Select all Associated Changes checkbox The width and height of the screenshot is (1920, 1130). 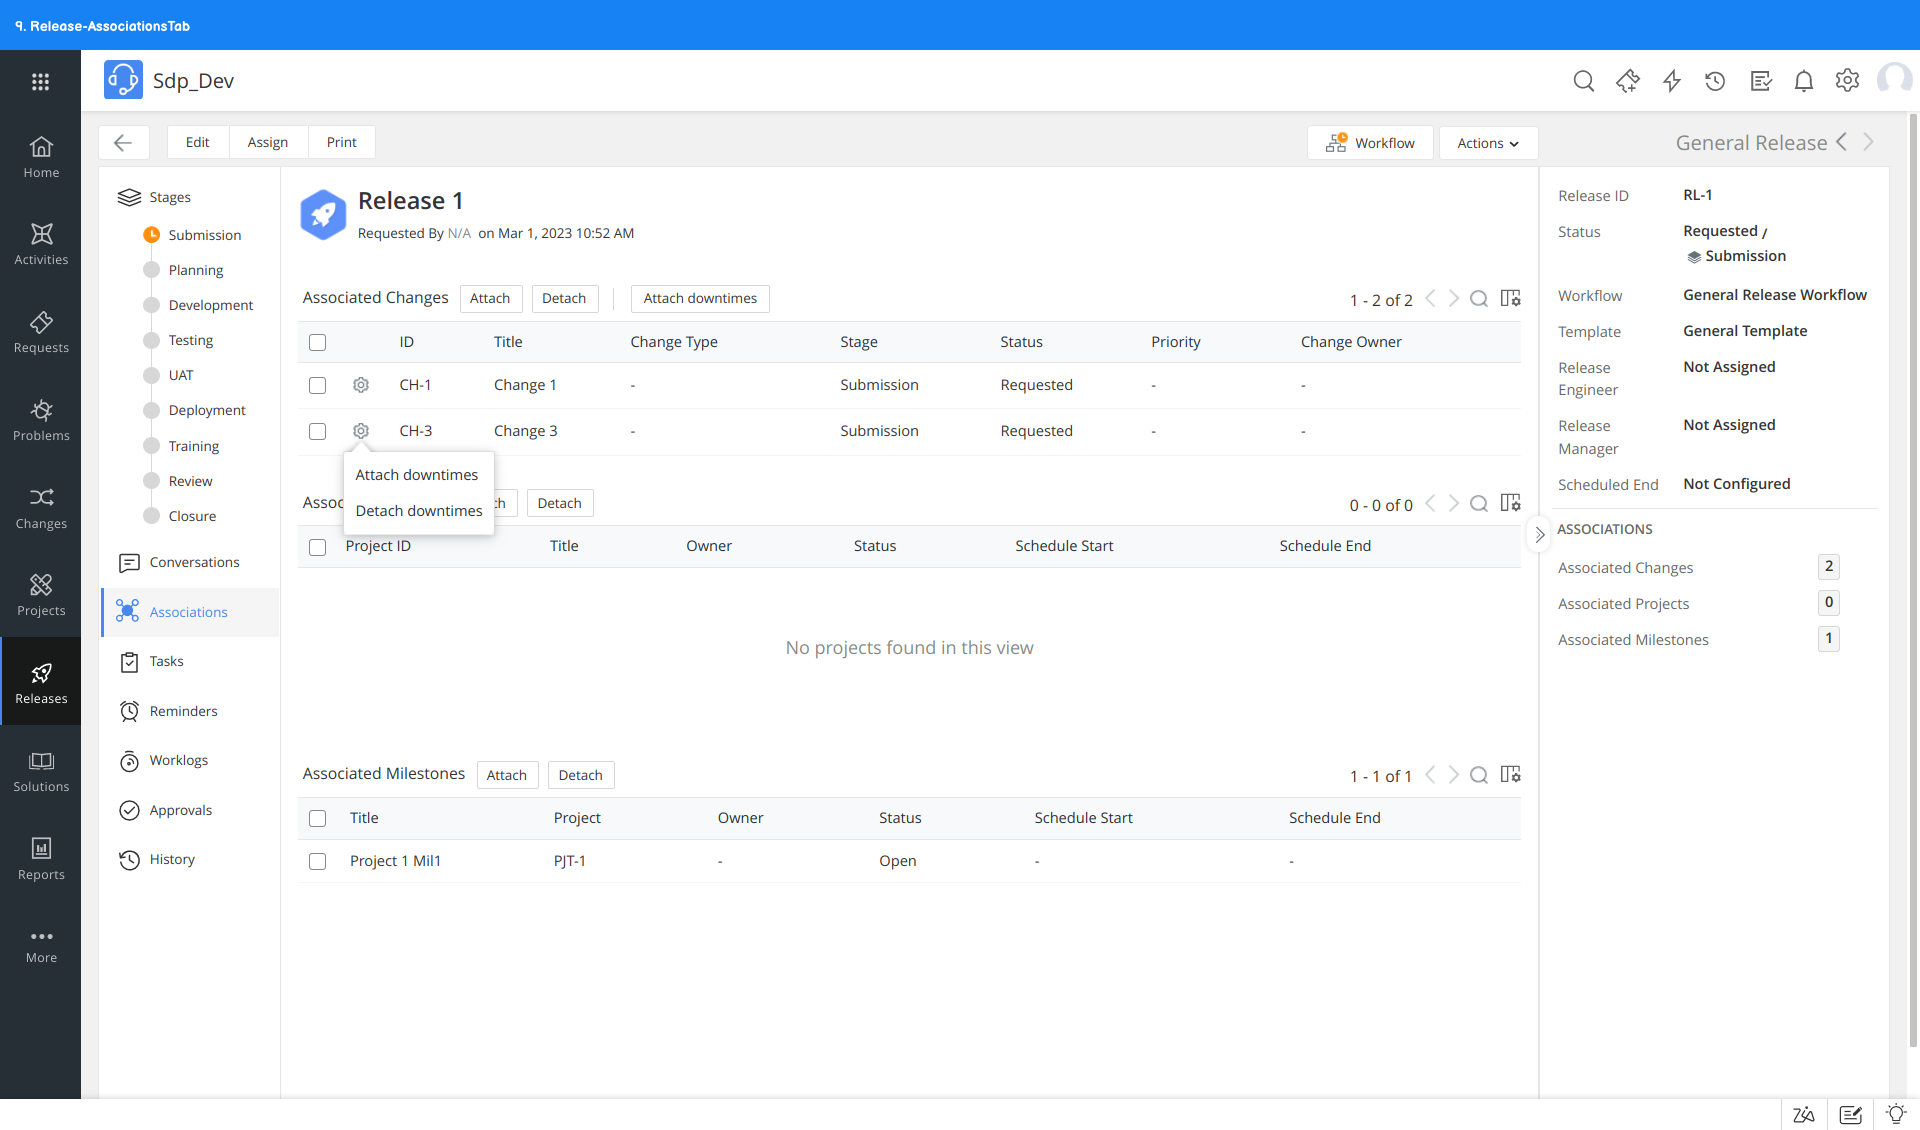317,342
